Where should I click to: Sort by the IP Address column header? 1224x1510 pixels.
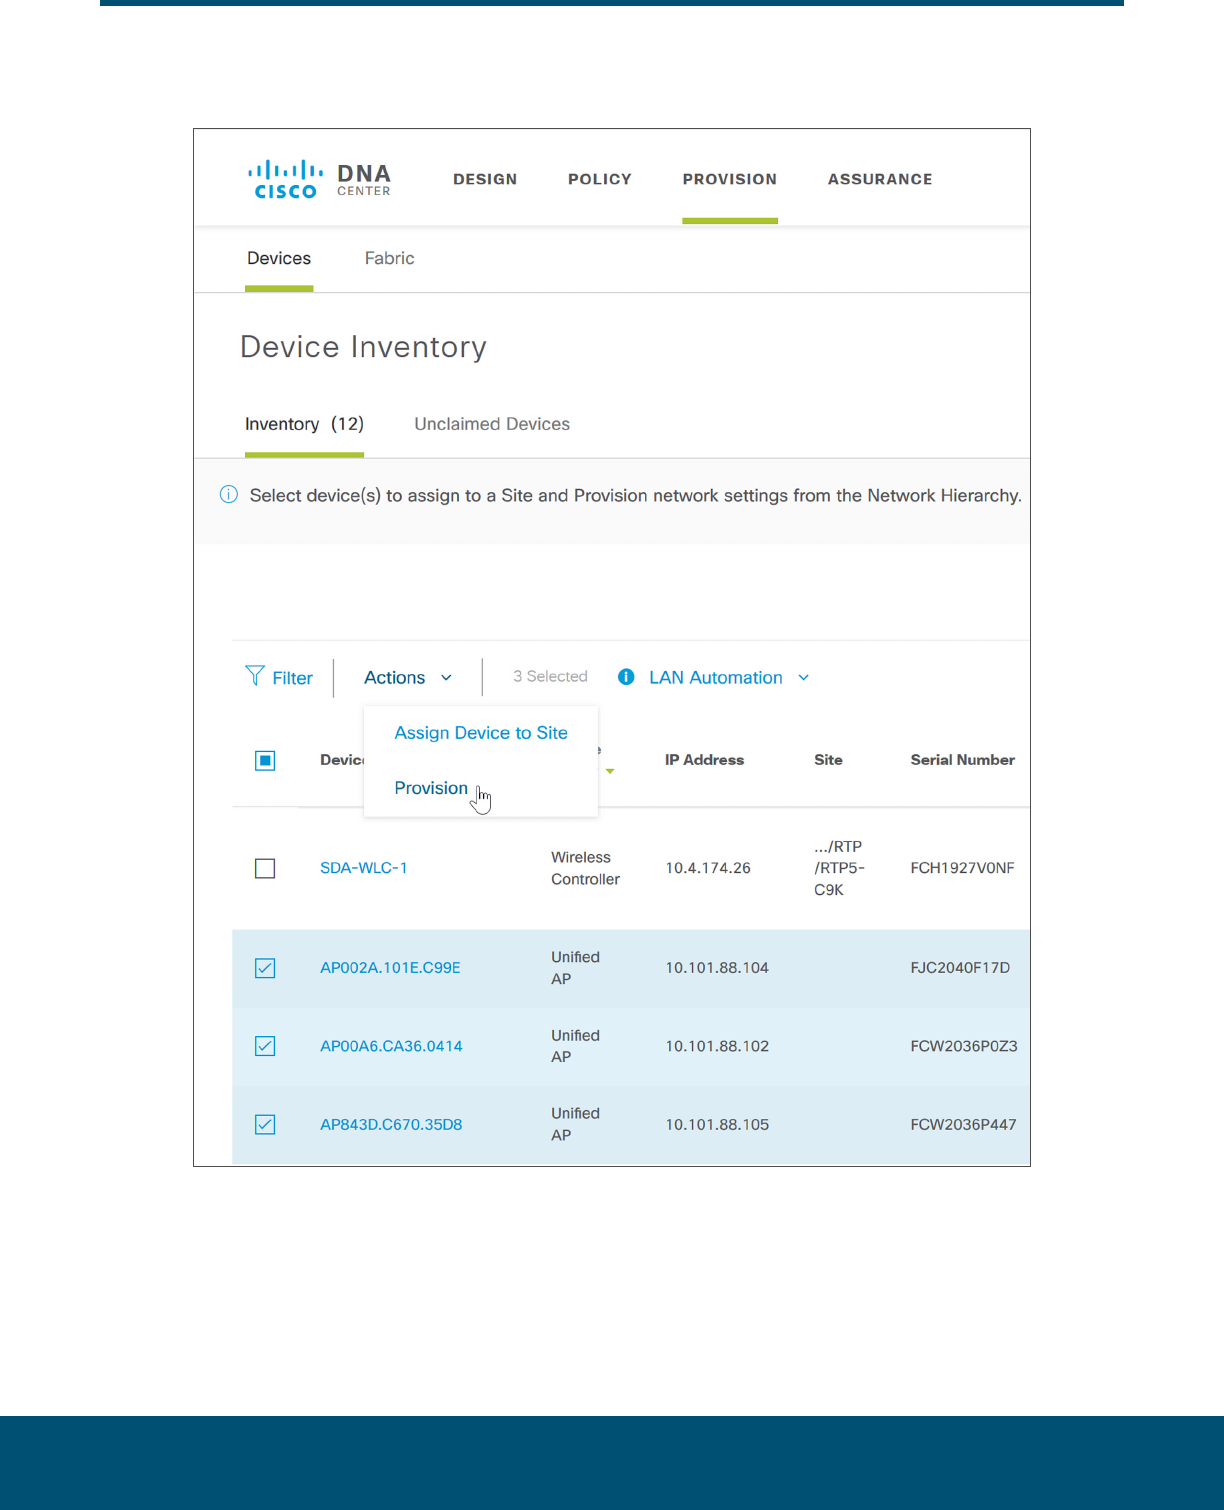(x=704, y=760)
